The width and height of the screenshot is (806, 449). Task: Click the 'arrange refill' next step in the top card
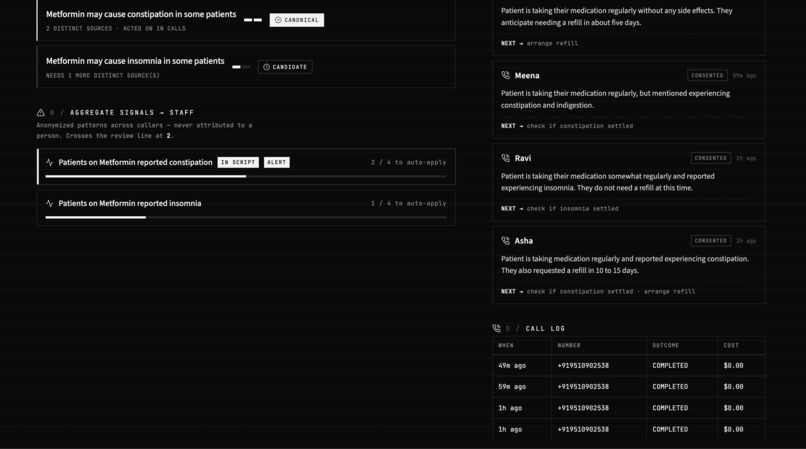[552, 43]
